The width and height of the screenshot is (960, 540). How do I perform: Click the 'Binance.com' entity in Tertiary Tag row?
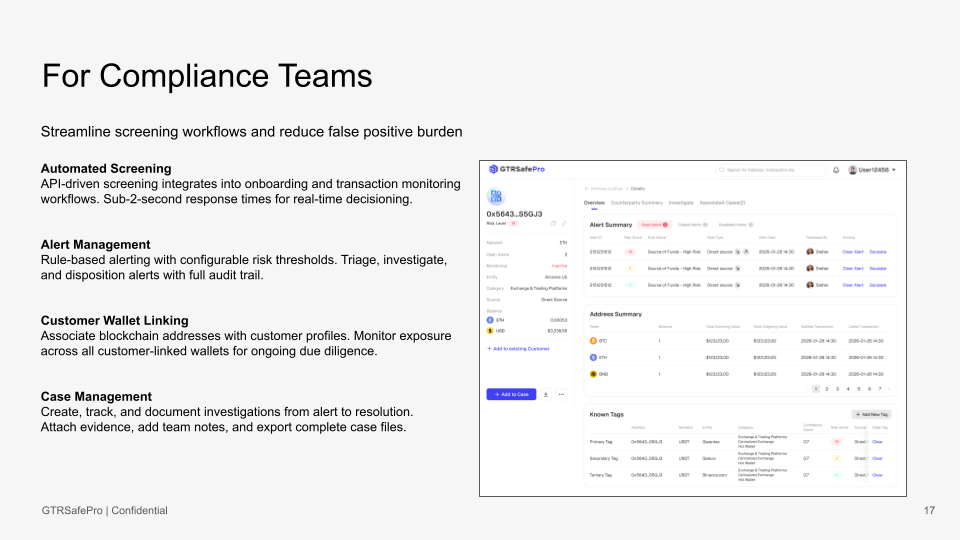click(714, 474)
